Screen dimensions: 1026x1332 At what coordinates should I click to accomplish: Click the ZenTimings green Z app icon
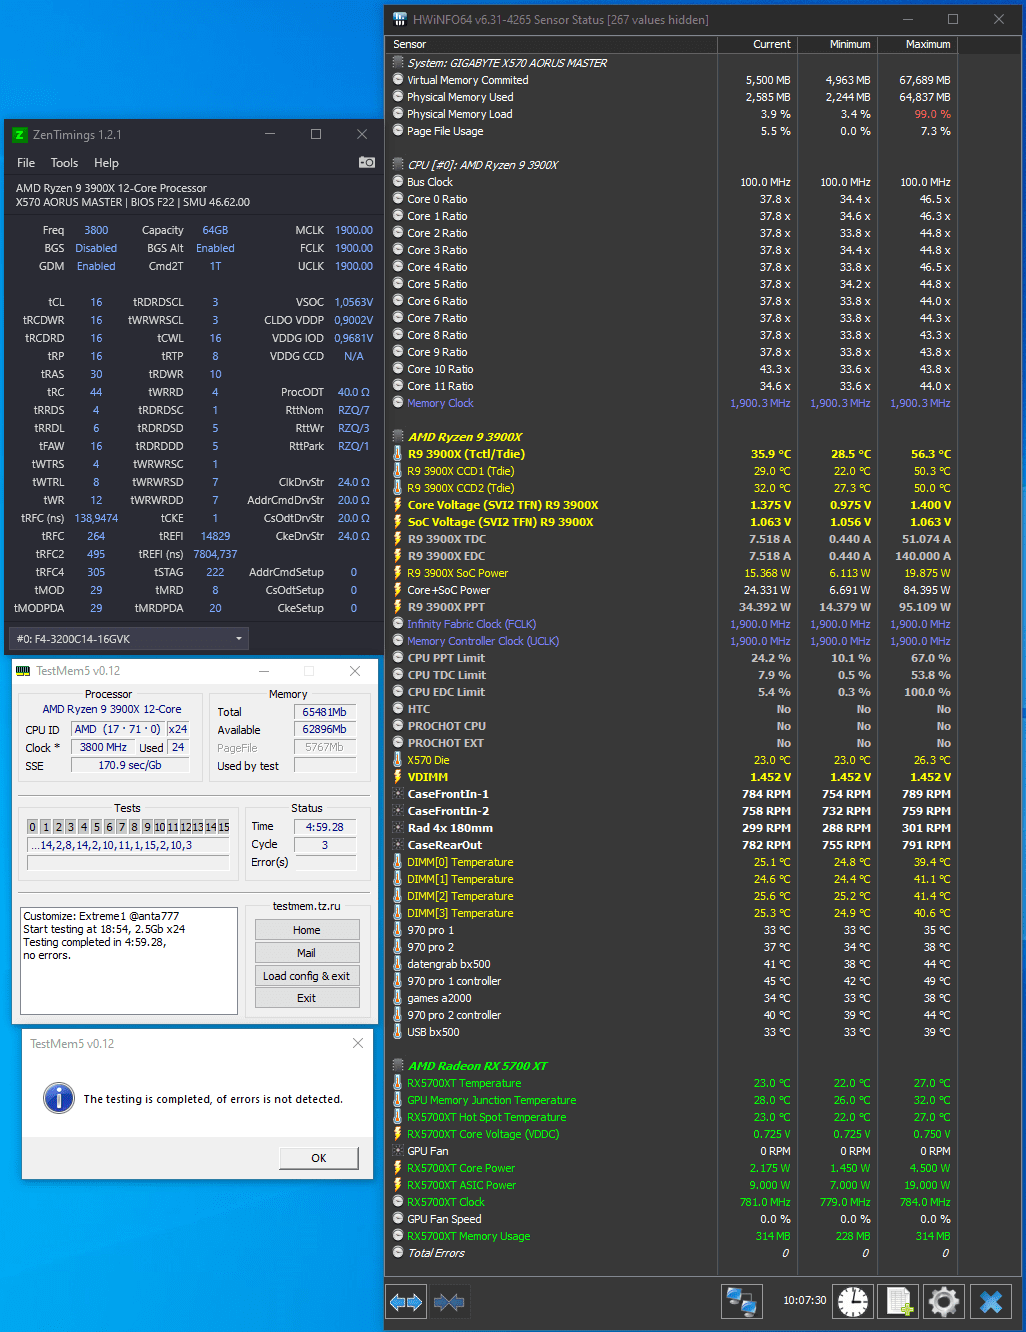19,135
